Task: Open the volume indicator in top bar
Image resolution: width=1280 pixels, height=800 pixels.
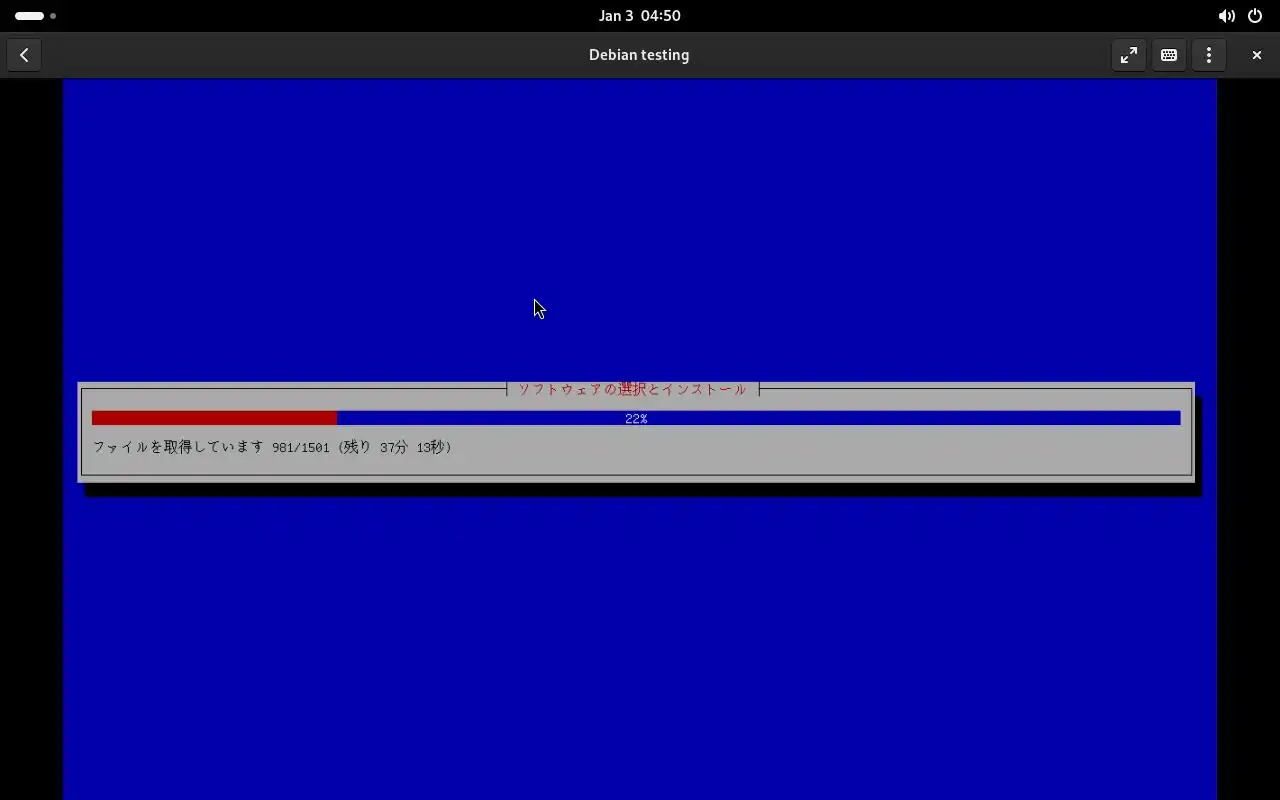Action: 1227,16
